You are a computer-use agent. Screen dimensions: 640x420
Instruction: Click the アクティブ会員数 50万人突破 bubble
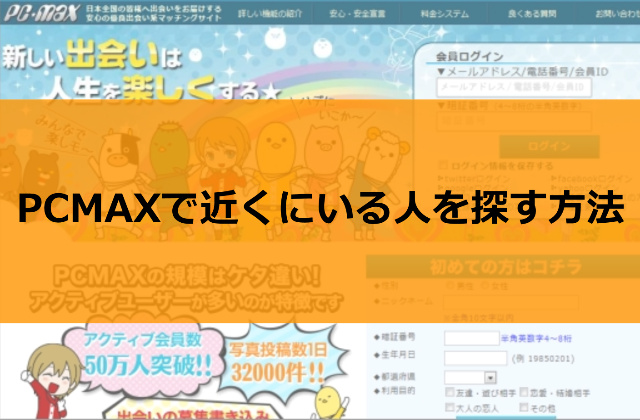point(143,355)
